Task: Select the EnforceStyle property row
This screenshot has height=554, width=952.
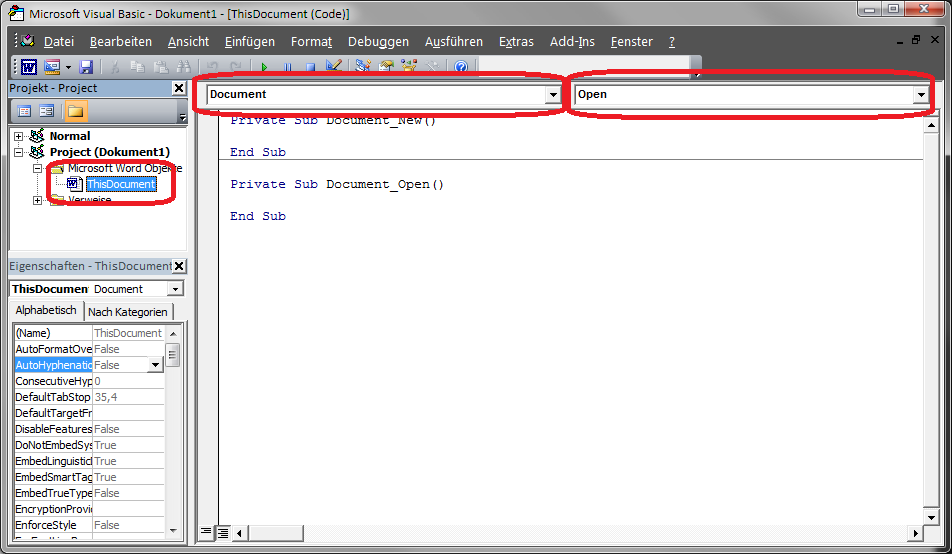Action: 89,525
